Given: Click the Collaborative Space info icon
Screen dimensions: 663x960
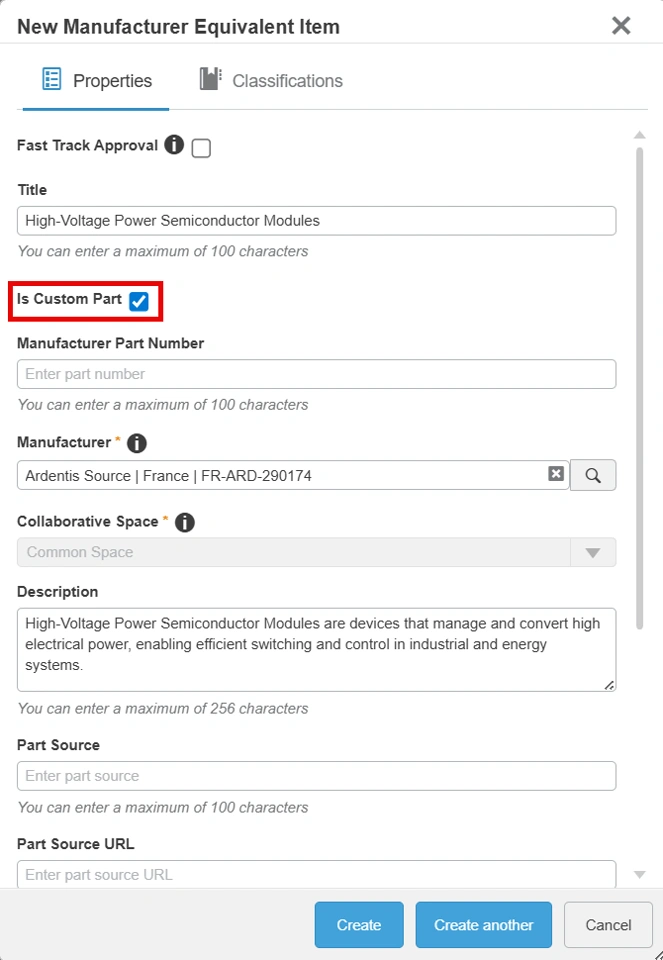Looking at the screenshot, I should (185, 522).
